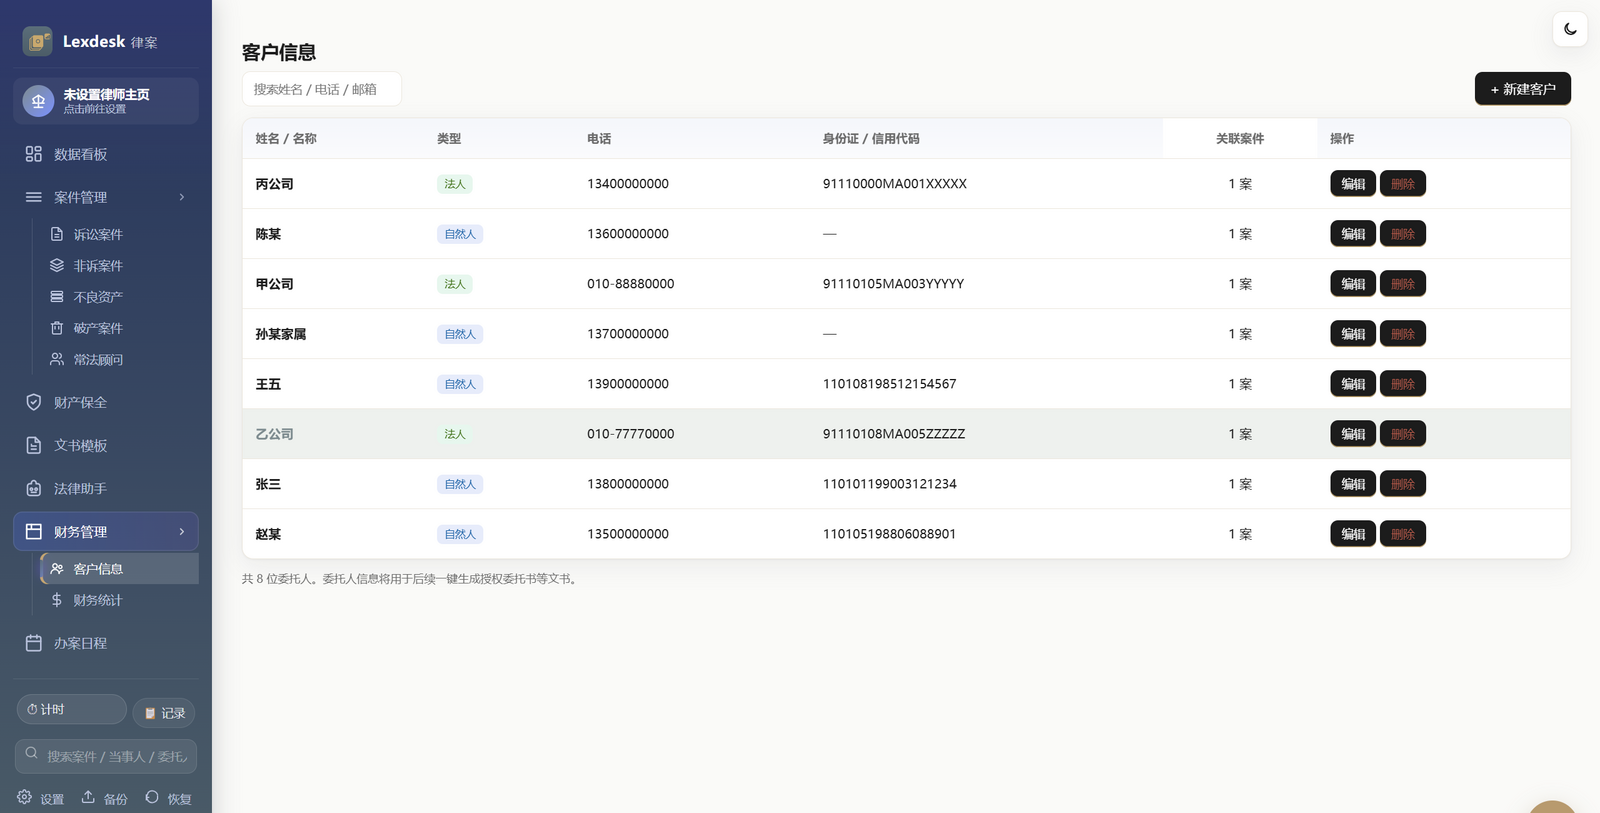1600x813 pixels.
Task: Expand 案件管理 chevron arrow
Action: (182, 197)
